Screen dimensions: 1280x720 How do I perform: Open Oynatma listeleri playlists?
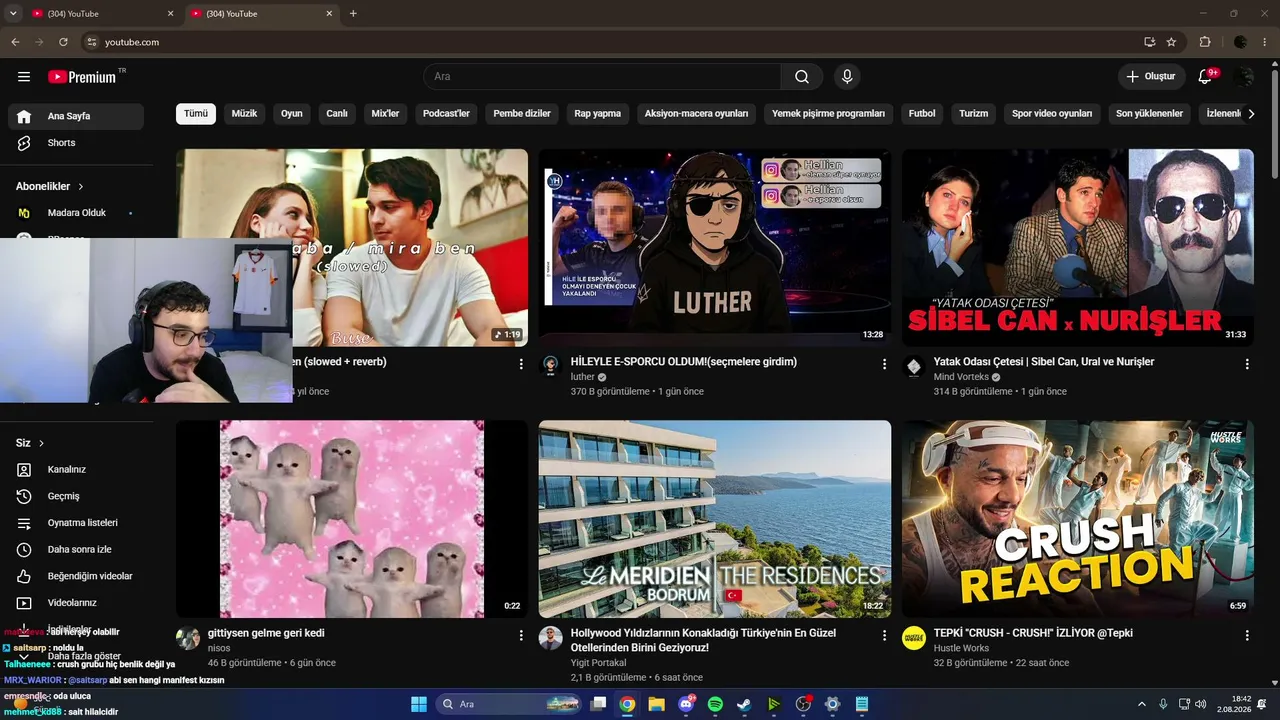tap(76, 523)
